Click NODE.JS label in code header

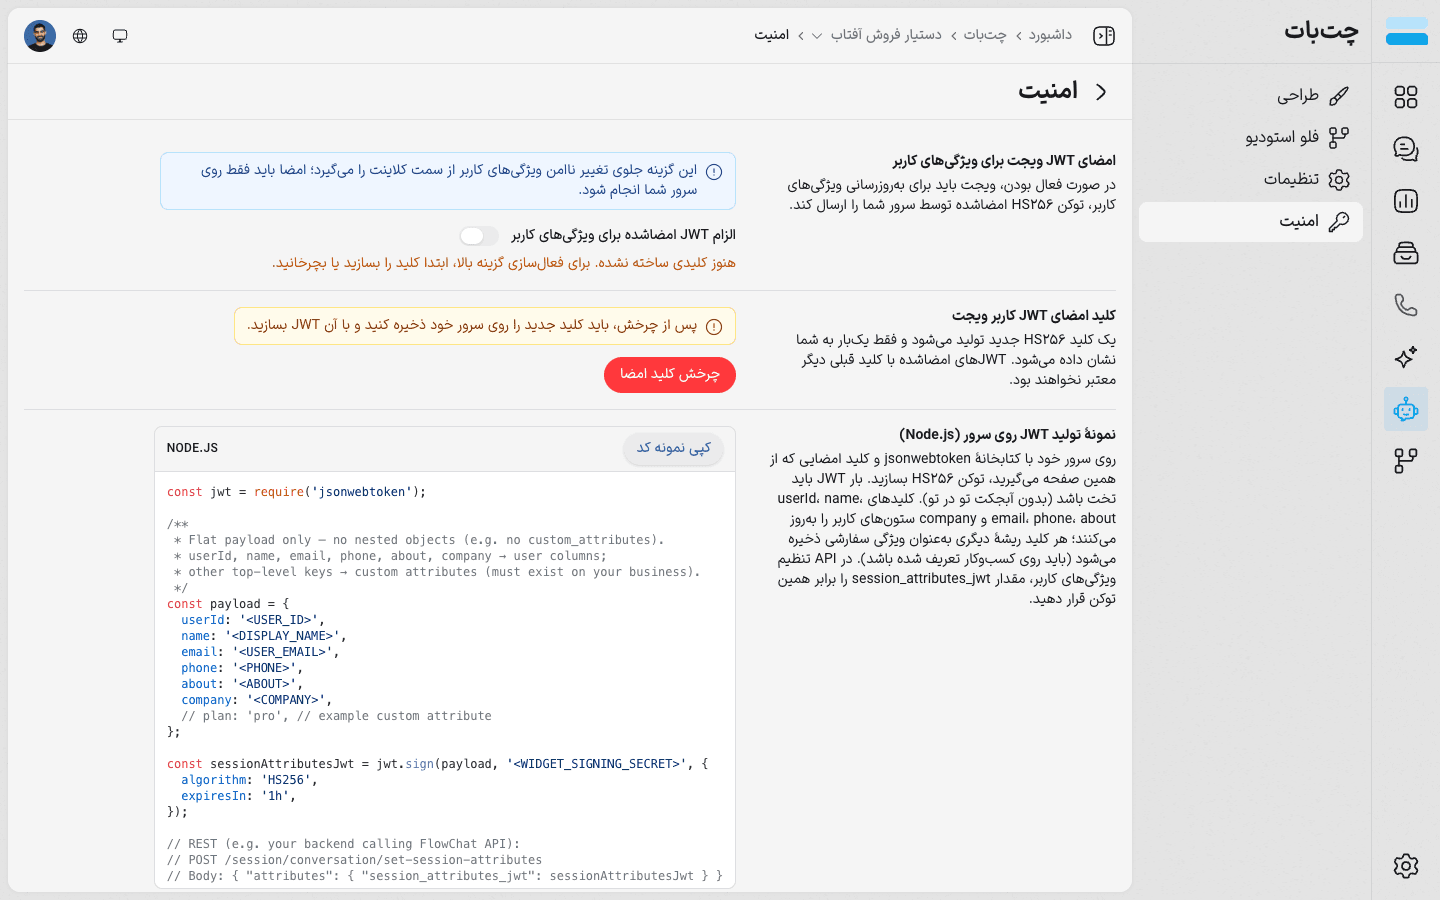pyautogui.click(x=192, y=448)
